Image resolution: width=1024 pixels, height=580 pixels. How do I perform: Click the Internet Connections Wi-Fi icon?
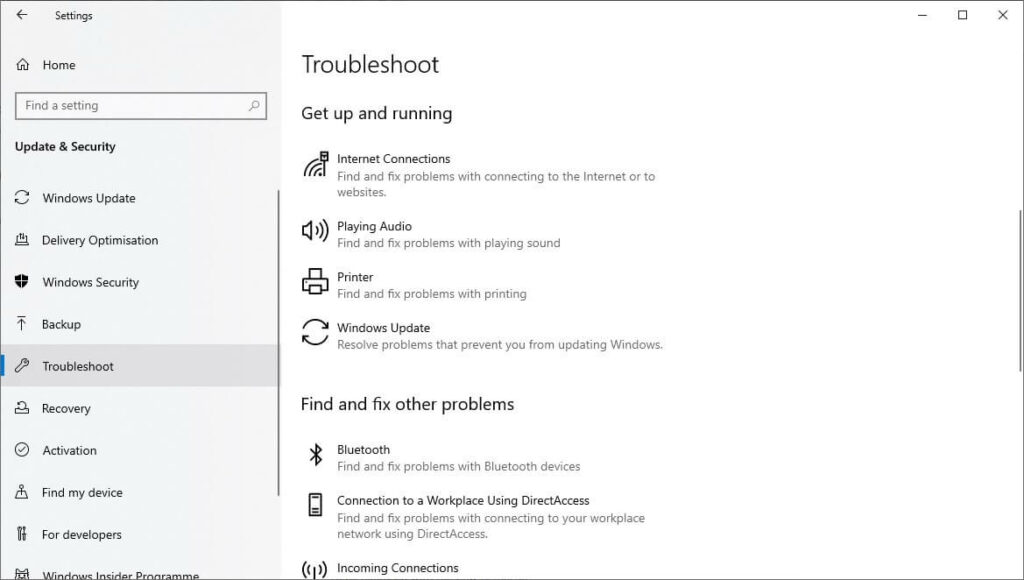[315, 165]
